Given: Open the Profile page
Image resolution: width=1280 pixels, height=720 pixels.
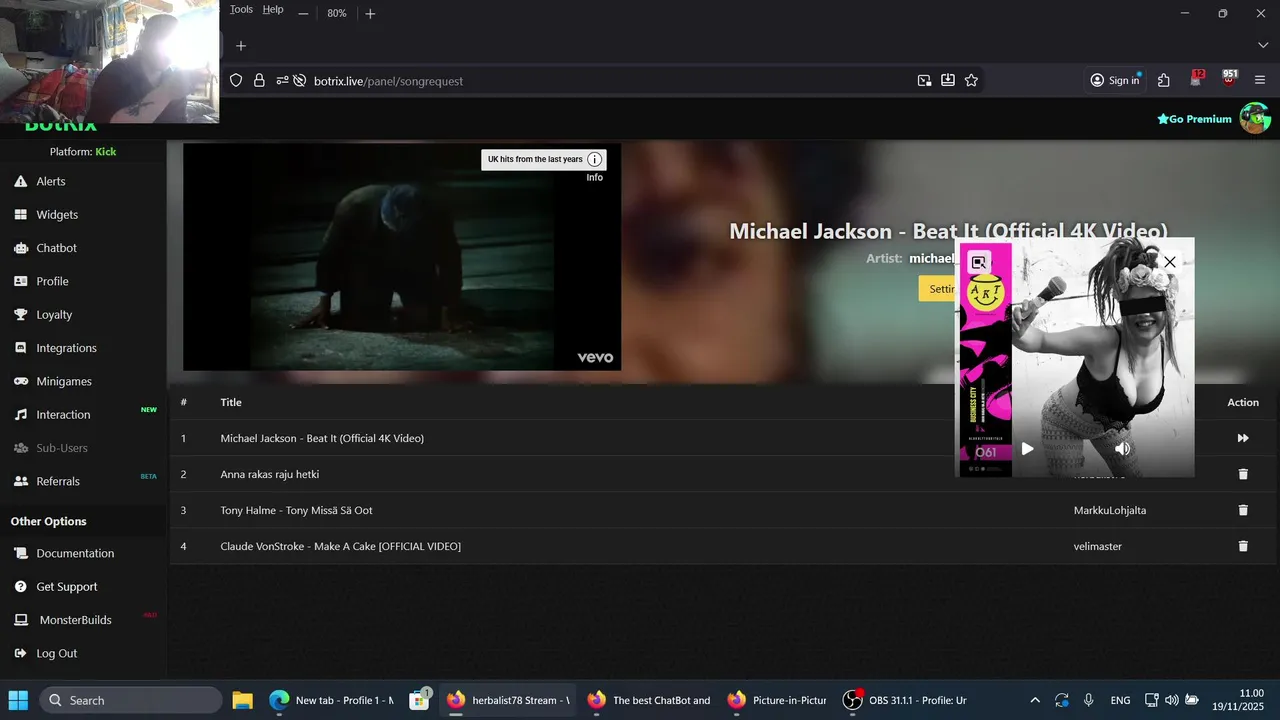Looking at the screenshot, I should click(52, 281).
